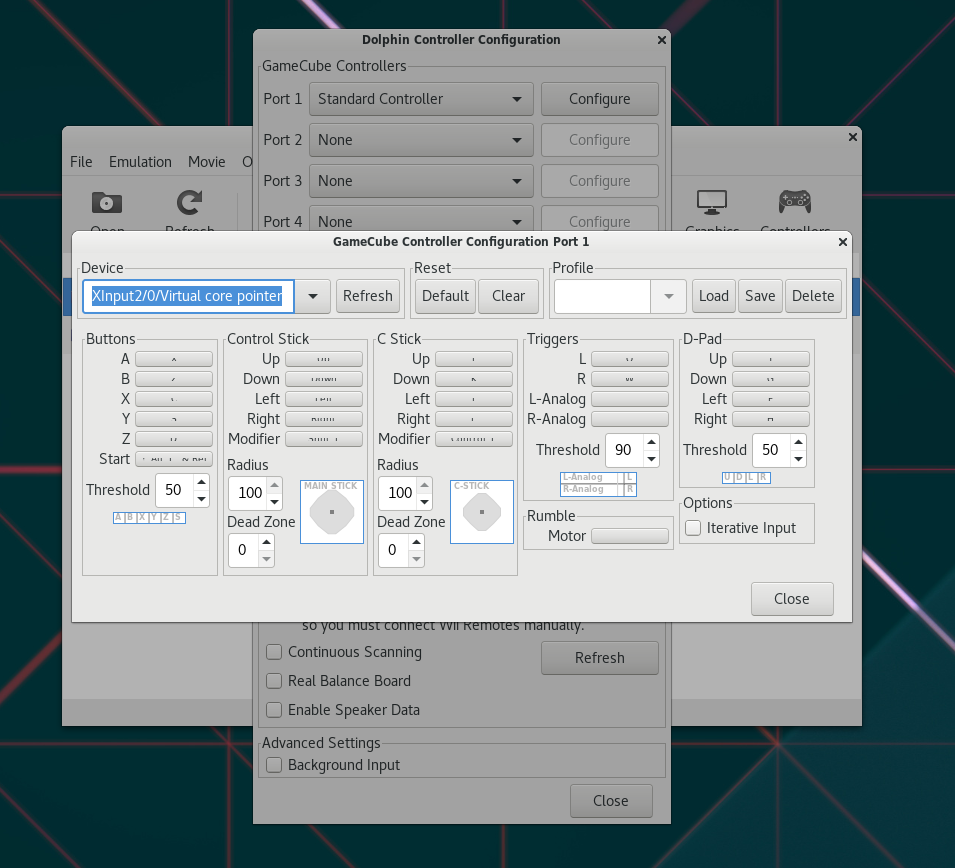Enable the Background Input checkbox

point(274,765)
